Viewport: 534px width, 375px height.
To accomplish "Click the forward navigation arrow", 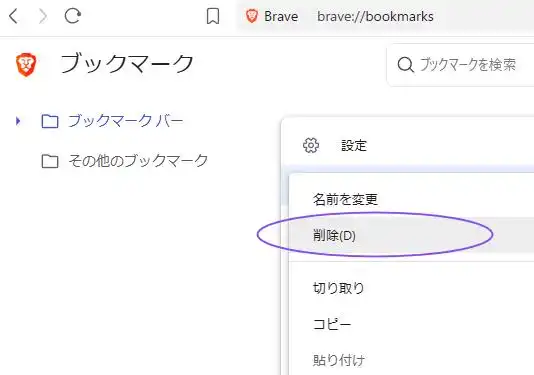I will click(43, 16).
